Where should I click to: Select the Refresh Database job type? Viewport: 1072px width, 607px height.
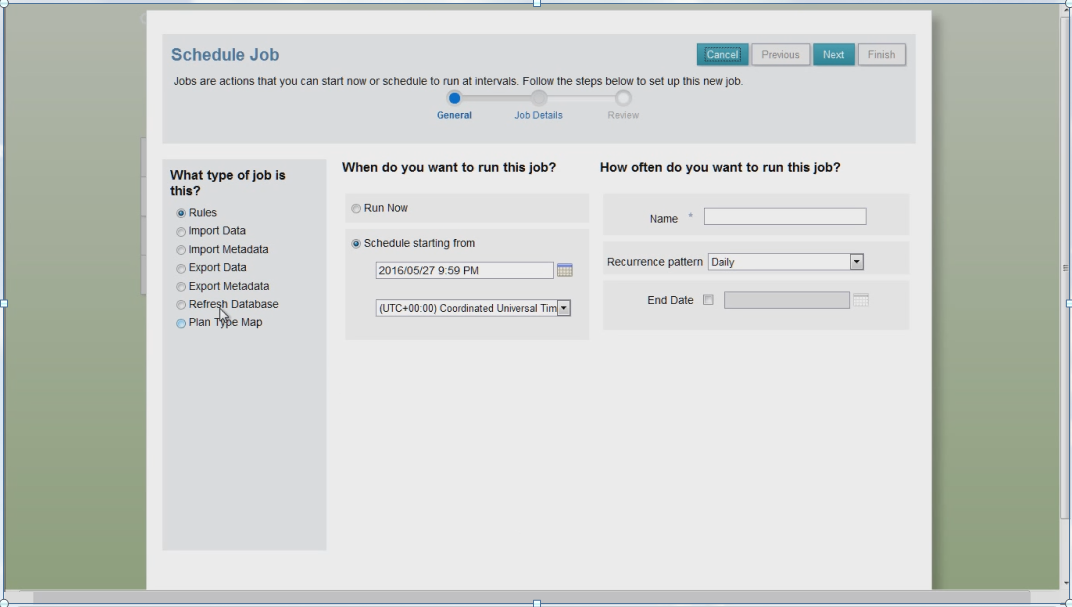[181, 305]
